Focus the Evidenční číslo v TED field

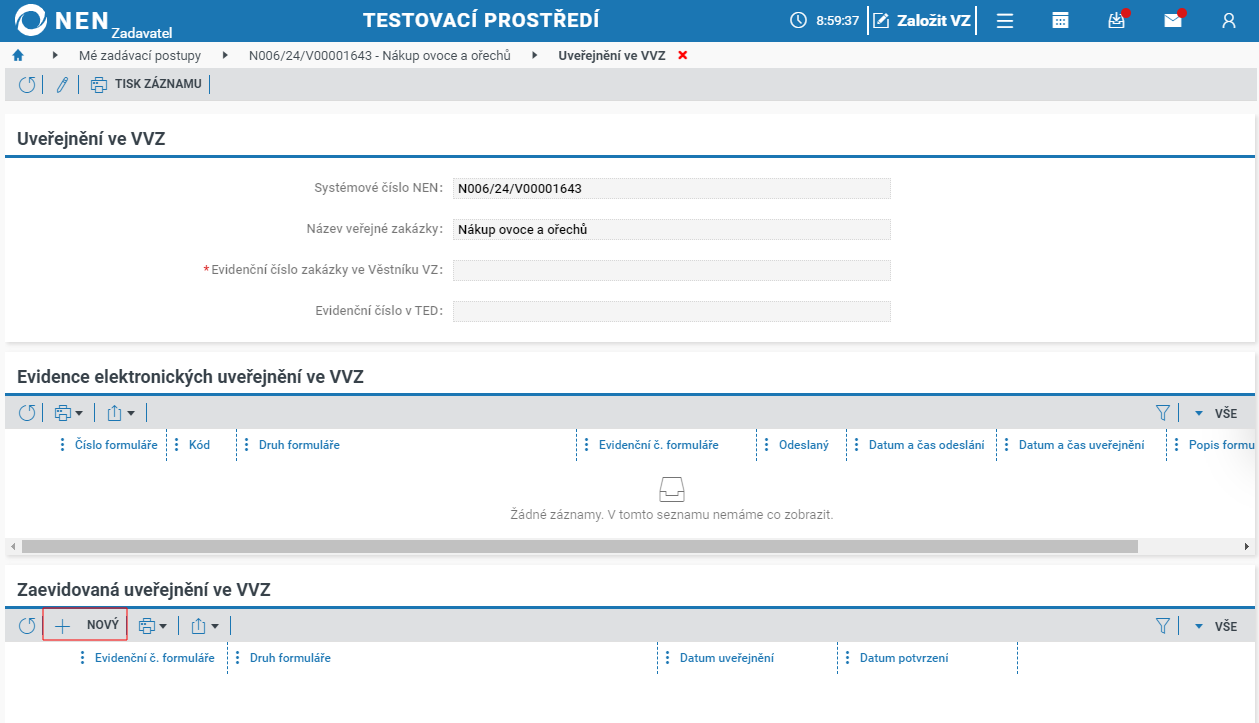[671, 311]
